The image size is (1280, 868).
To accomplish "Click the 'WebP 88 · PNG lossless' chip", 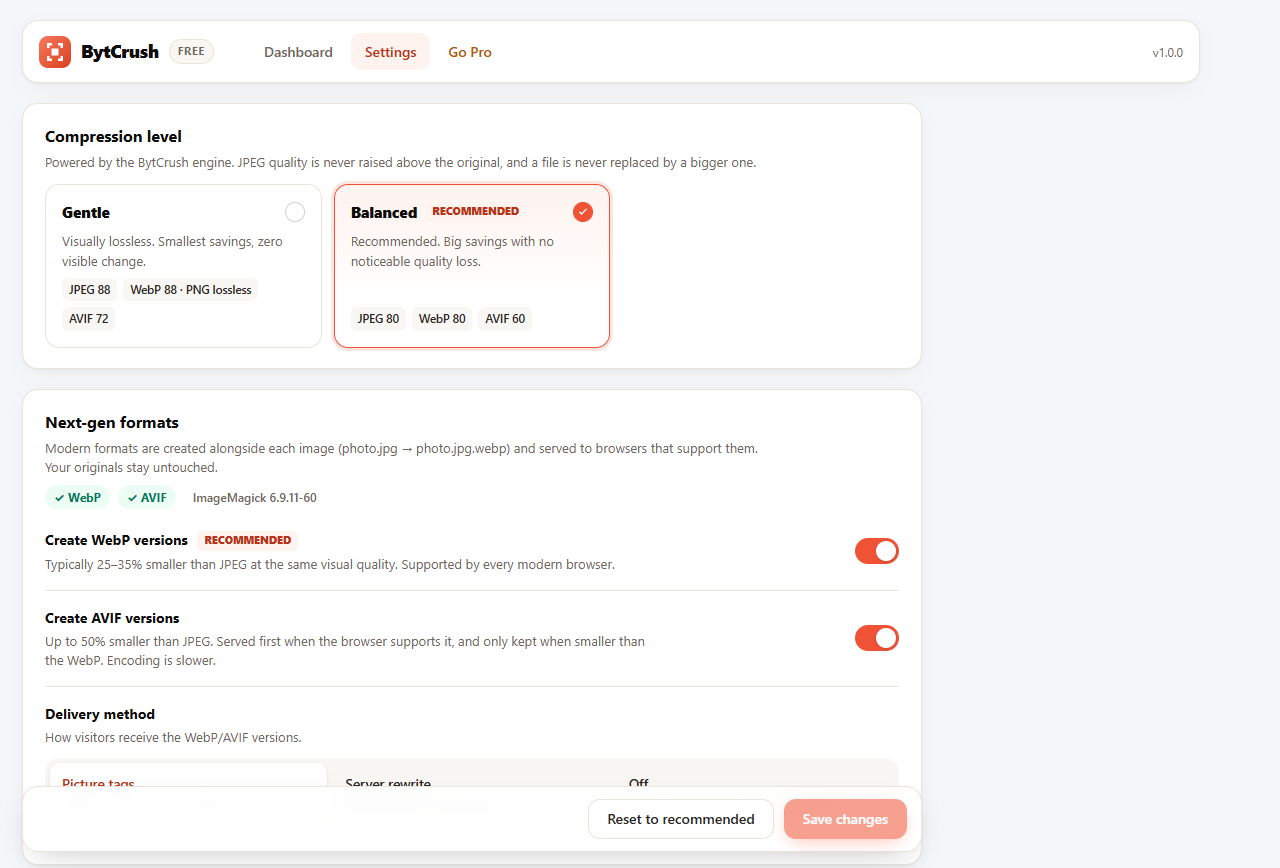I will (x=190, y=290).
